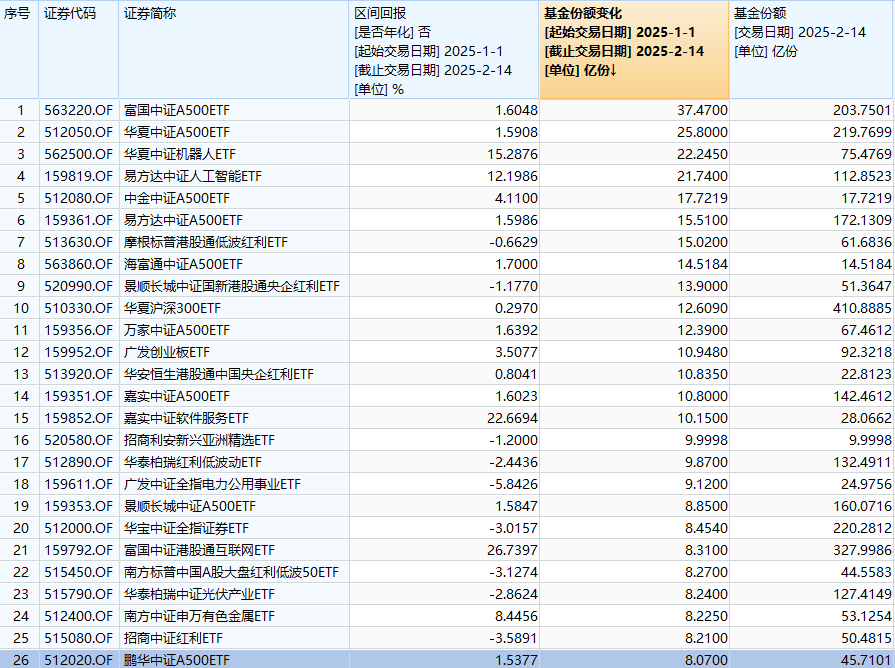Select the 基金份额 column header
Screen dimensions: 895x668
pyautogui.click(x=760, y=15)
